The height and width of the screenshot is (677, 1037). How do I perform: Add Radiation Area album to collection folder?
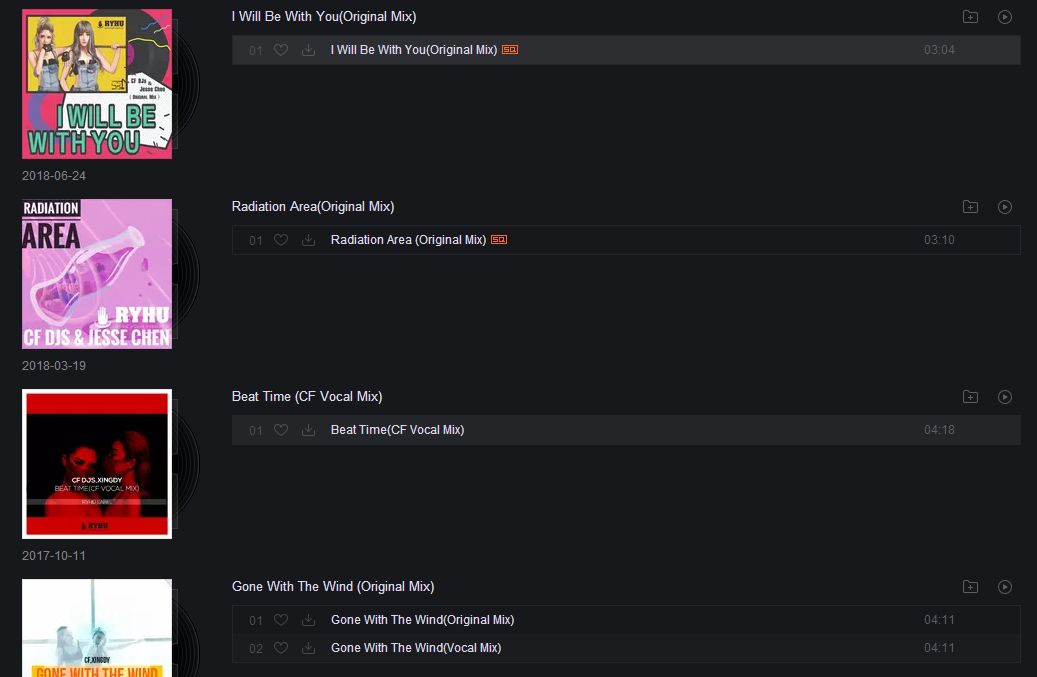pos(970,207)
